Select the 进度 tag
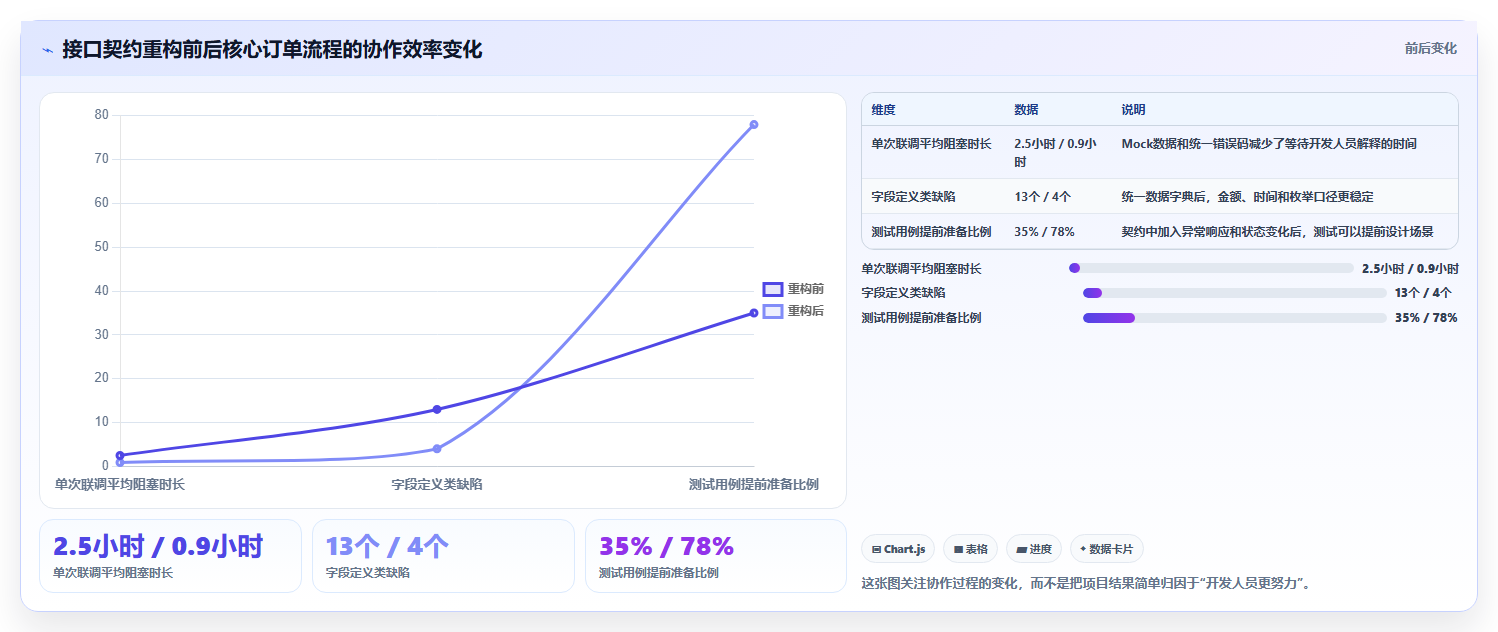Screen dimensions: 1498x632 coord(1033,549)
